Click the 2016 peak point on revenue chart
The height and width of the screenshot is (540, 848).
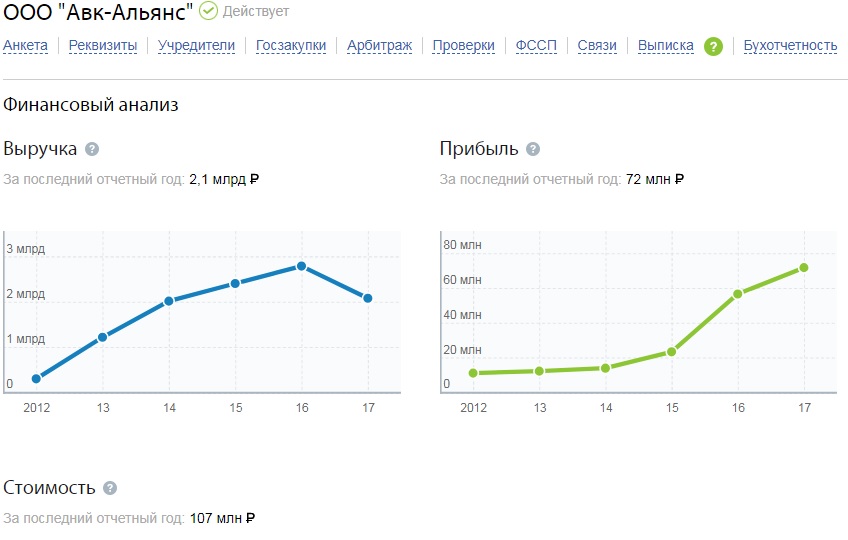click(x=302, y=266)
